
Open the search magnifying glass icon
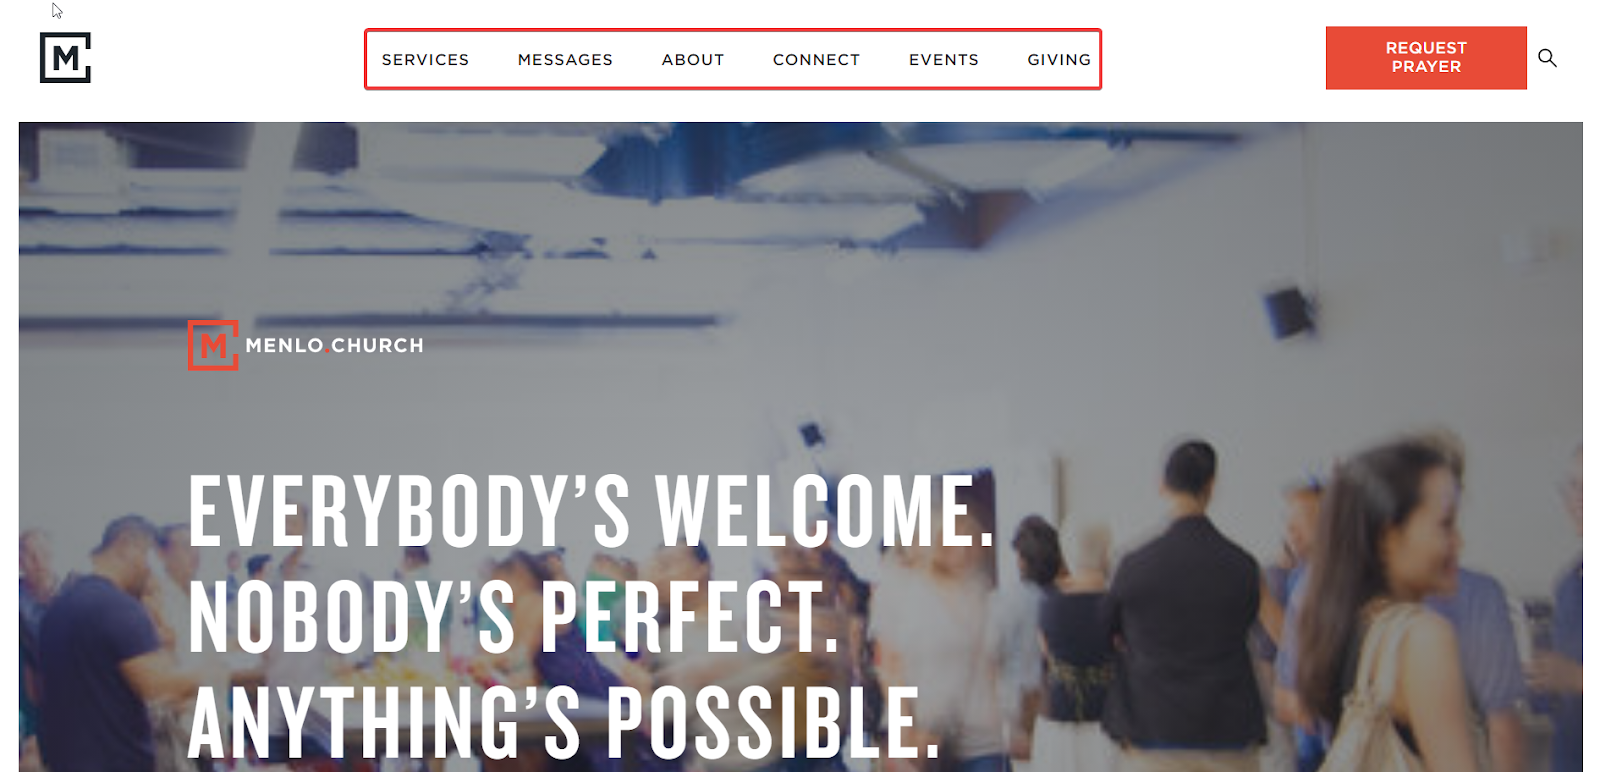1547,58
